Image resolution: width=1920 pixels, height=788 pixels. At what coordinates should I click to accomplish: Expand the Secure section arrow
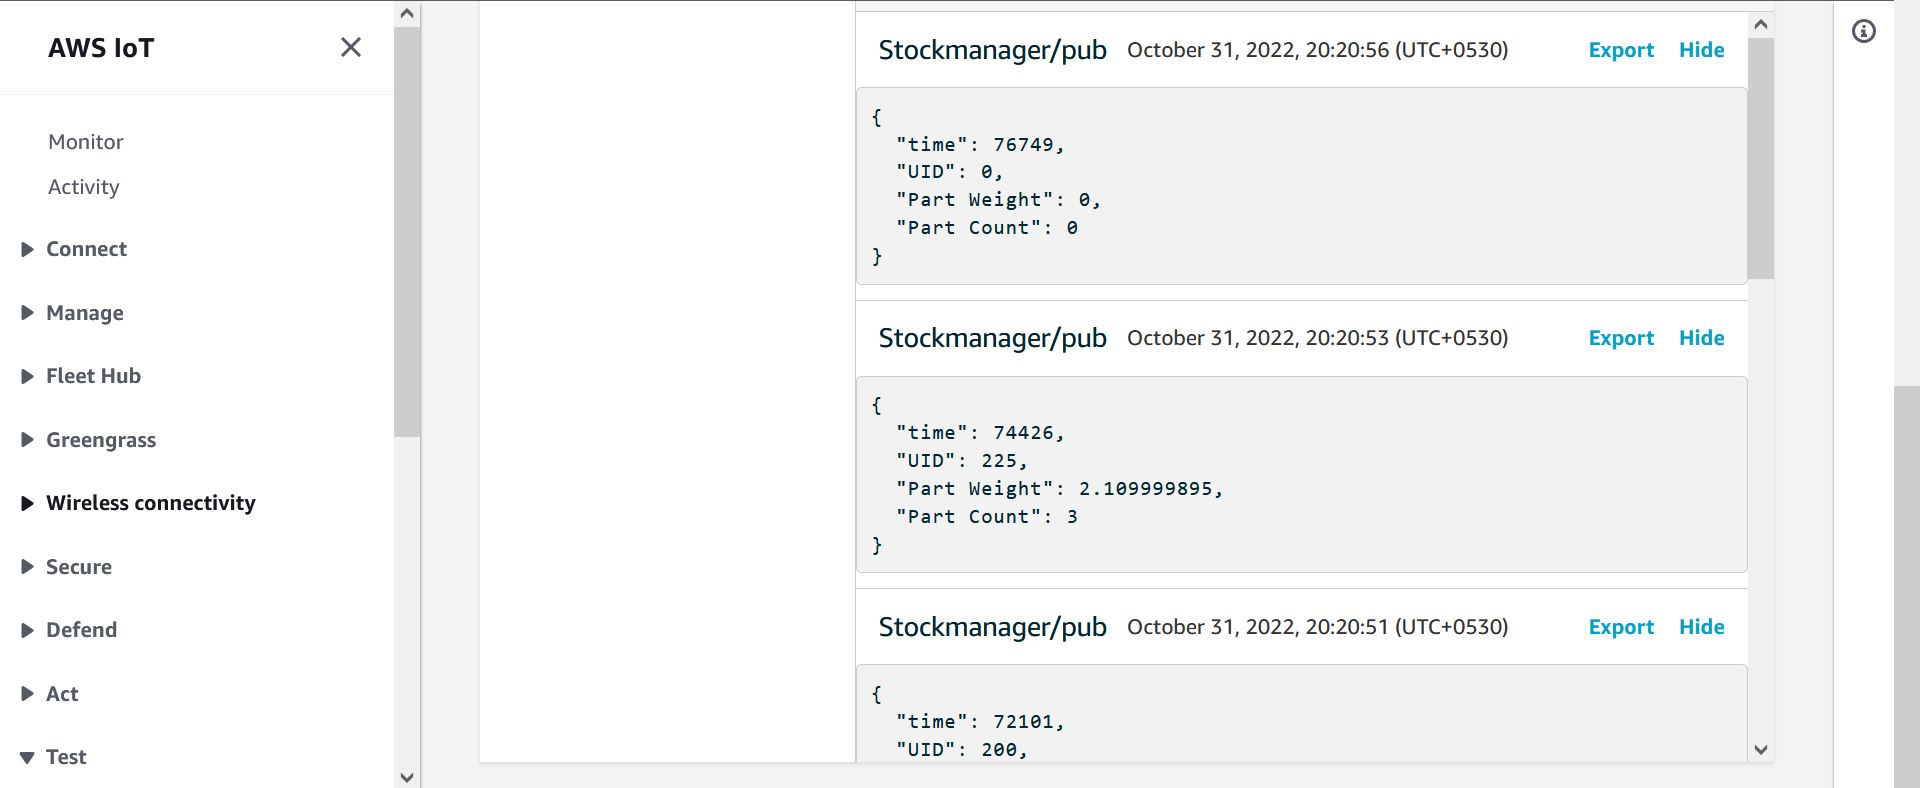(x=27, y=567)
